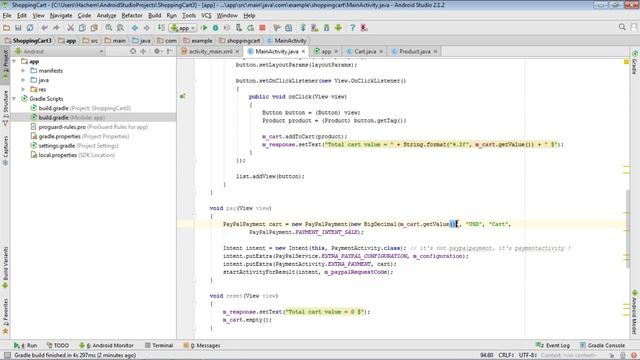Toggle the Structure side panel
640x360 pixels.
tap(5, 108)
